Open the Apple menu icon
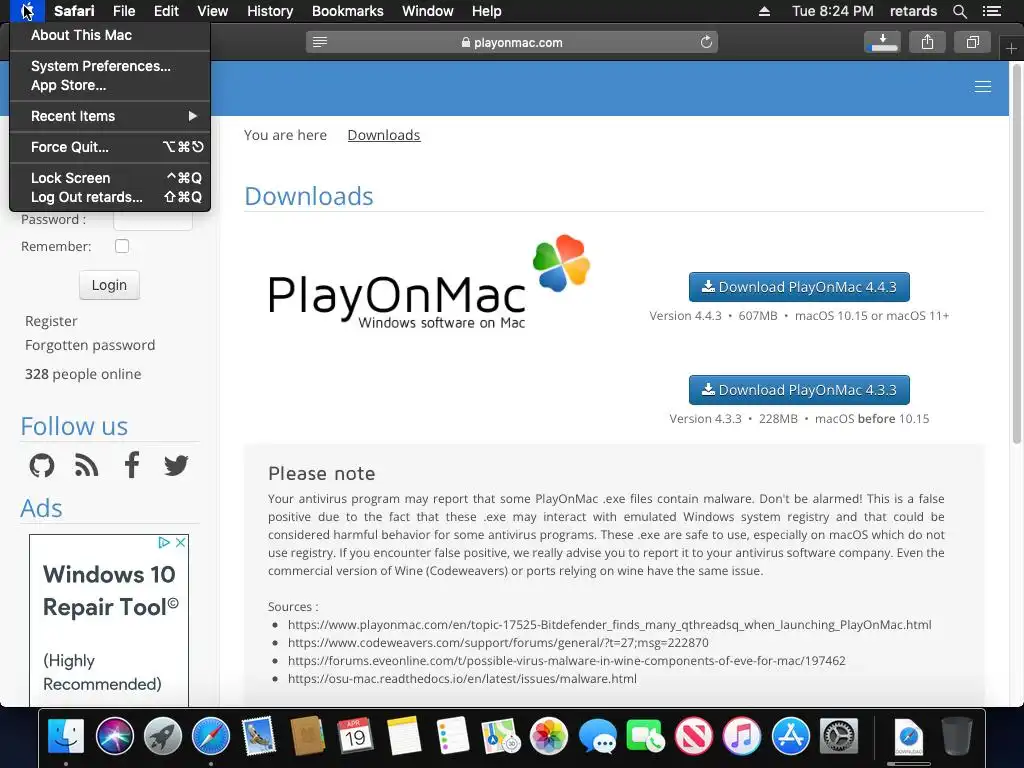Viewport: 1024px width, 768px height. pos(27,11)
